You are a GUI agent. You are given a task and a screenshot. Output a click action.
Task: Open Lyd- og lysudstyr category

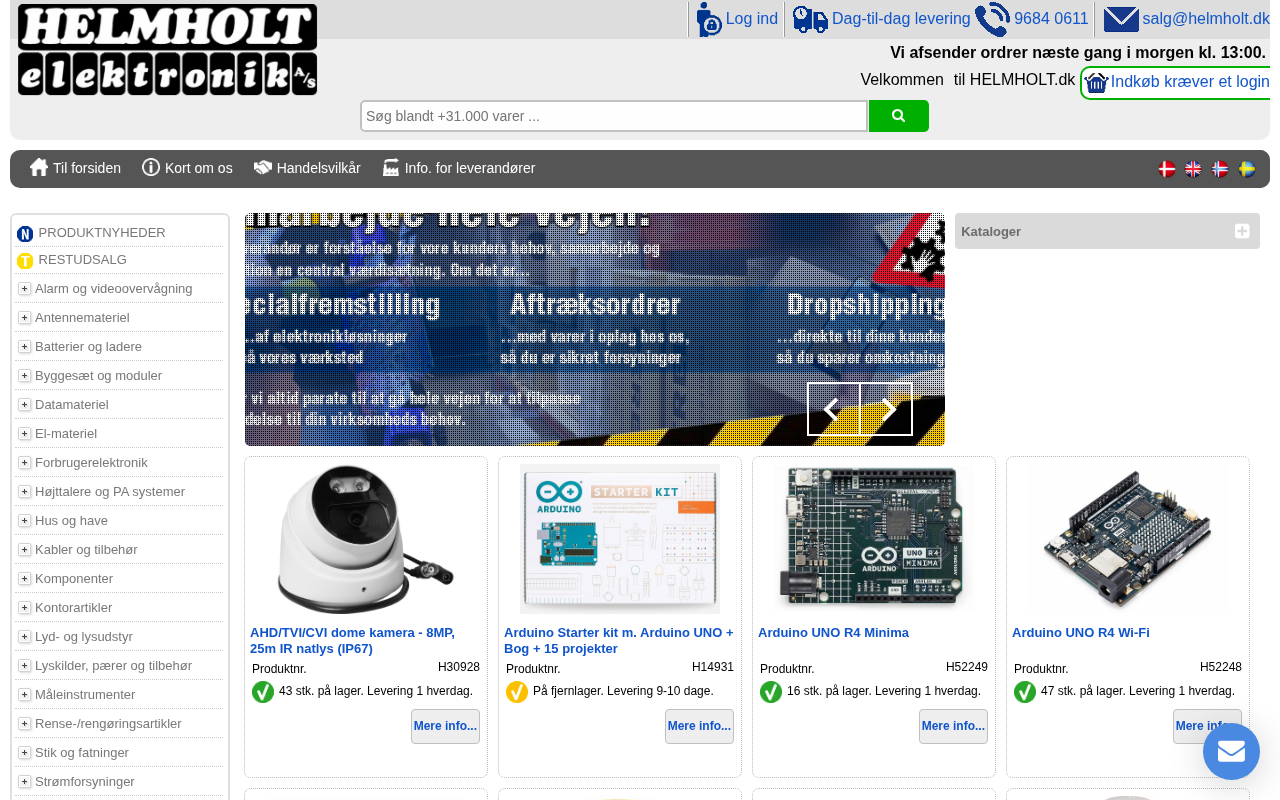point(84,637)
